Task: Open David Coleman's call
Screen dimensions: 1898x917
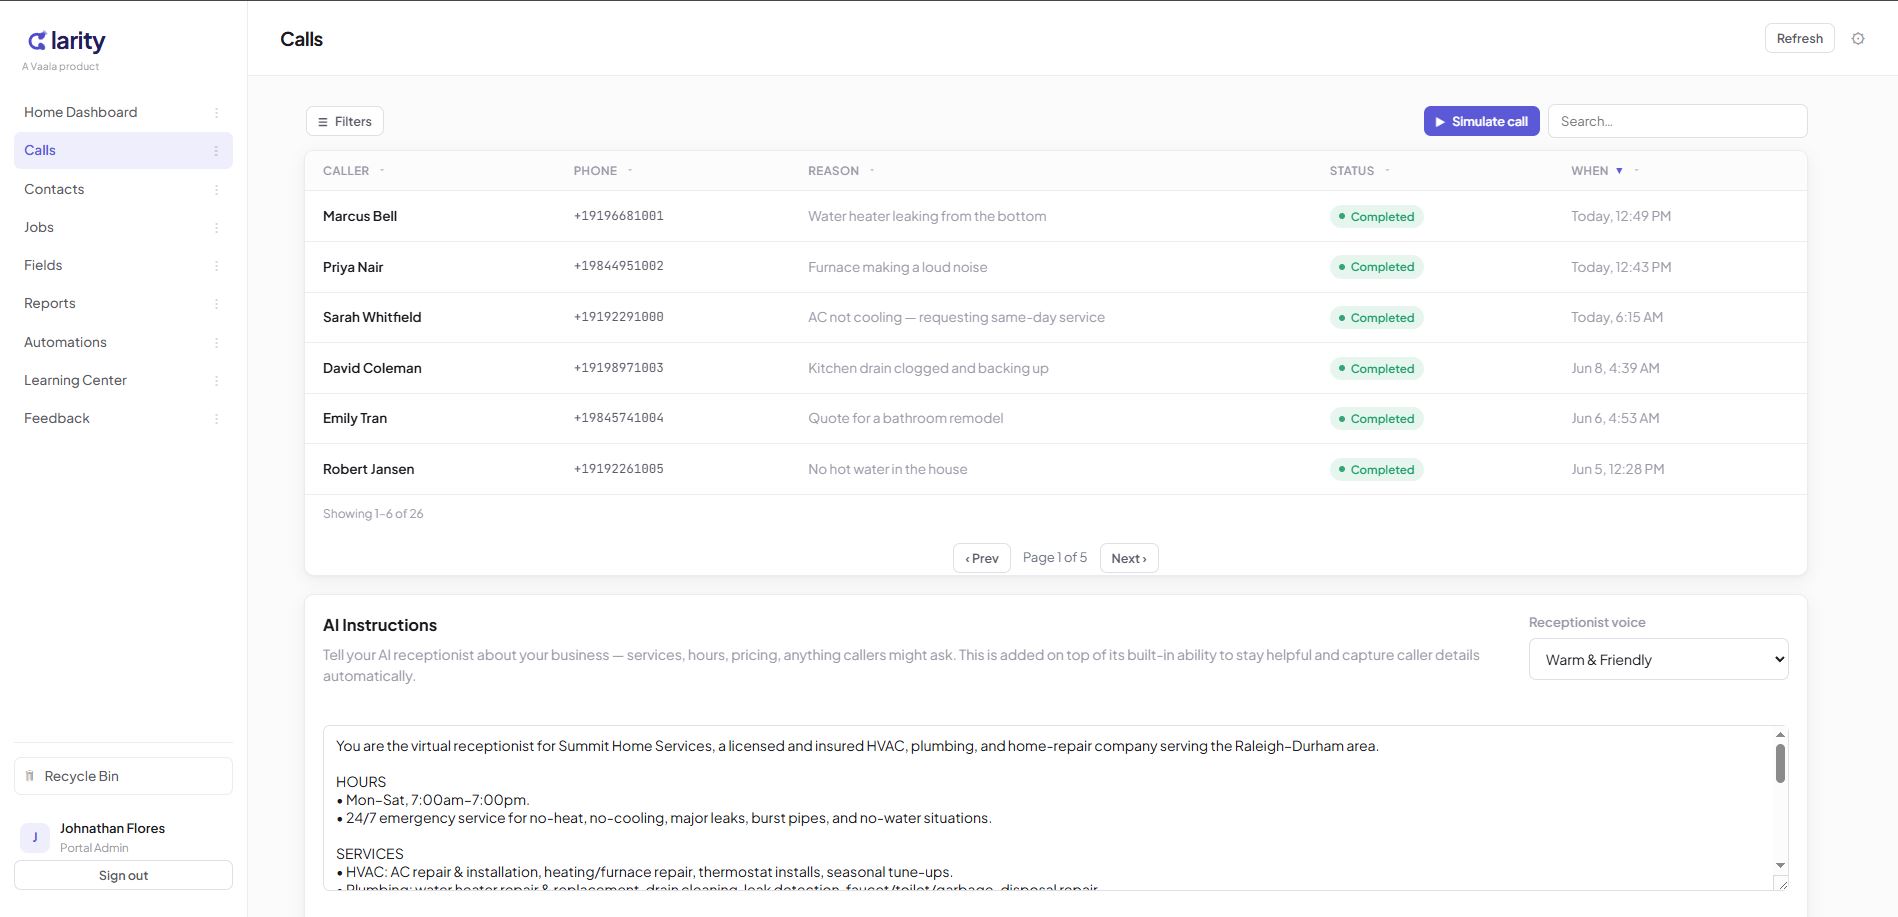Action: point(1056,368)
